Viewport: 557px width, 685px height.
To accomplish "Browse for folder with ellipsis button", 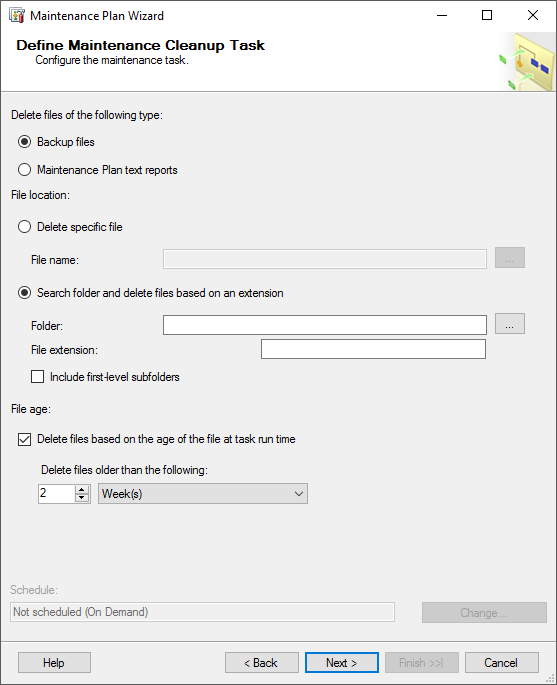I will pyautogui.click(x=509, y=324).
